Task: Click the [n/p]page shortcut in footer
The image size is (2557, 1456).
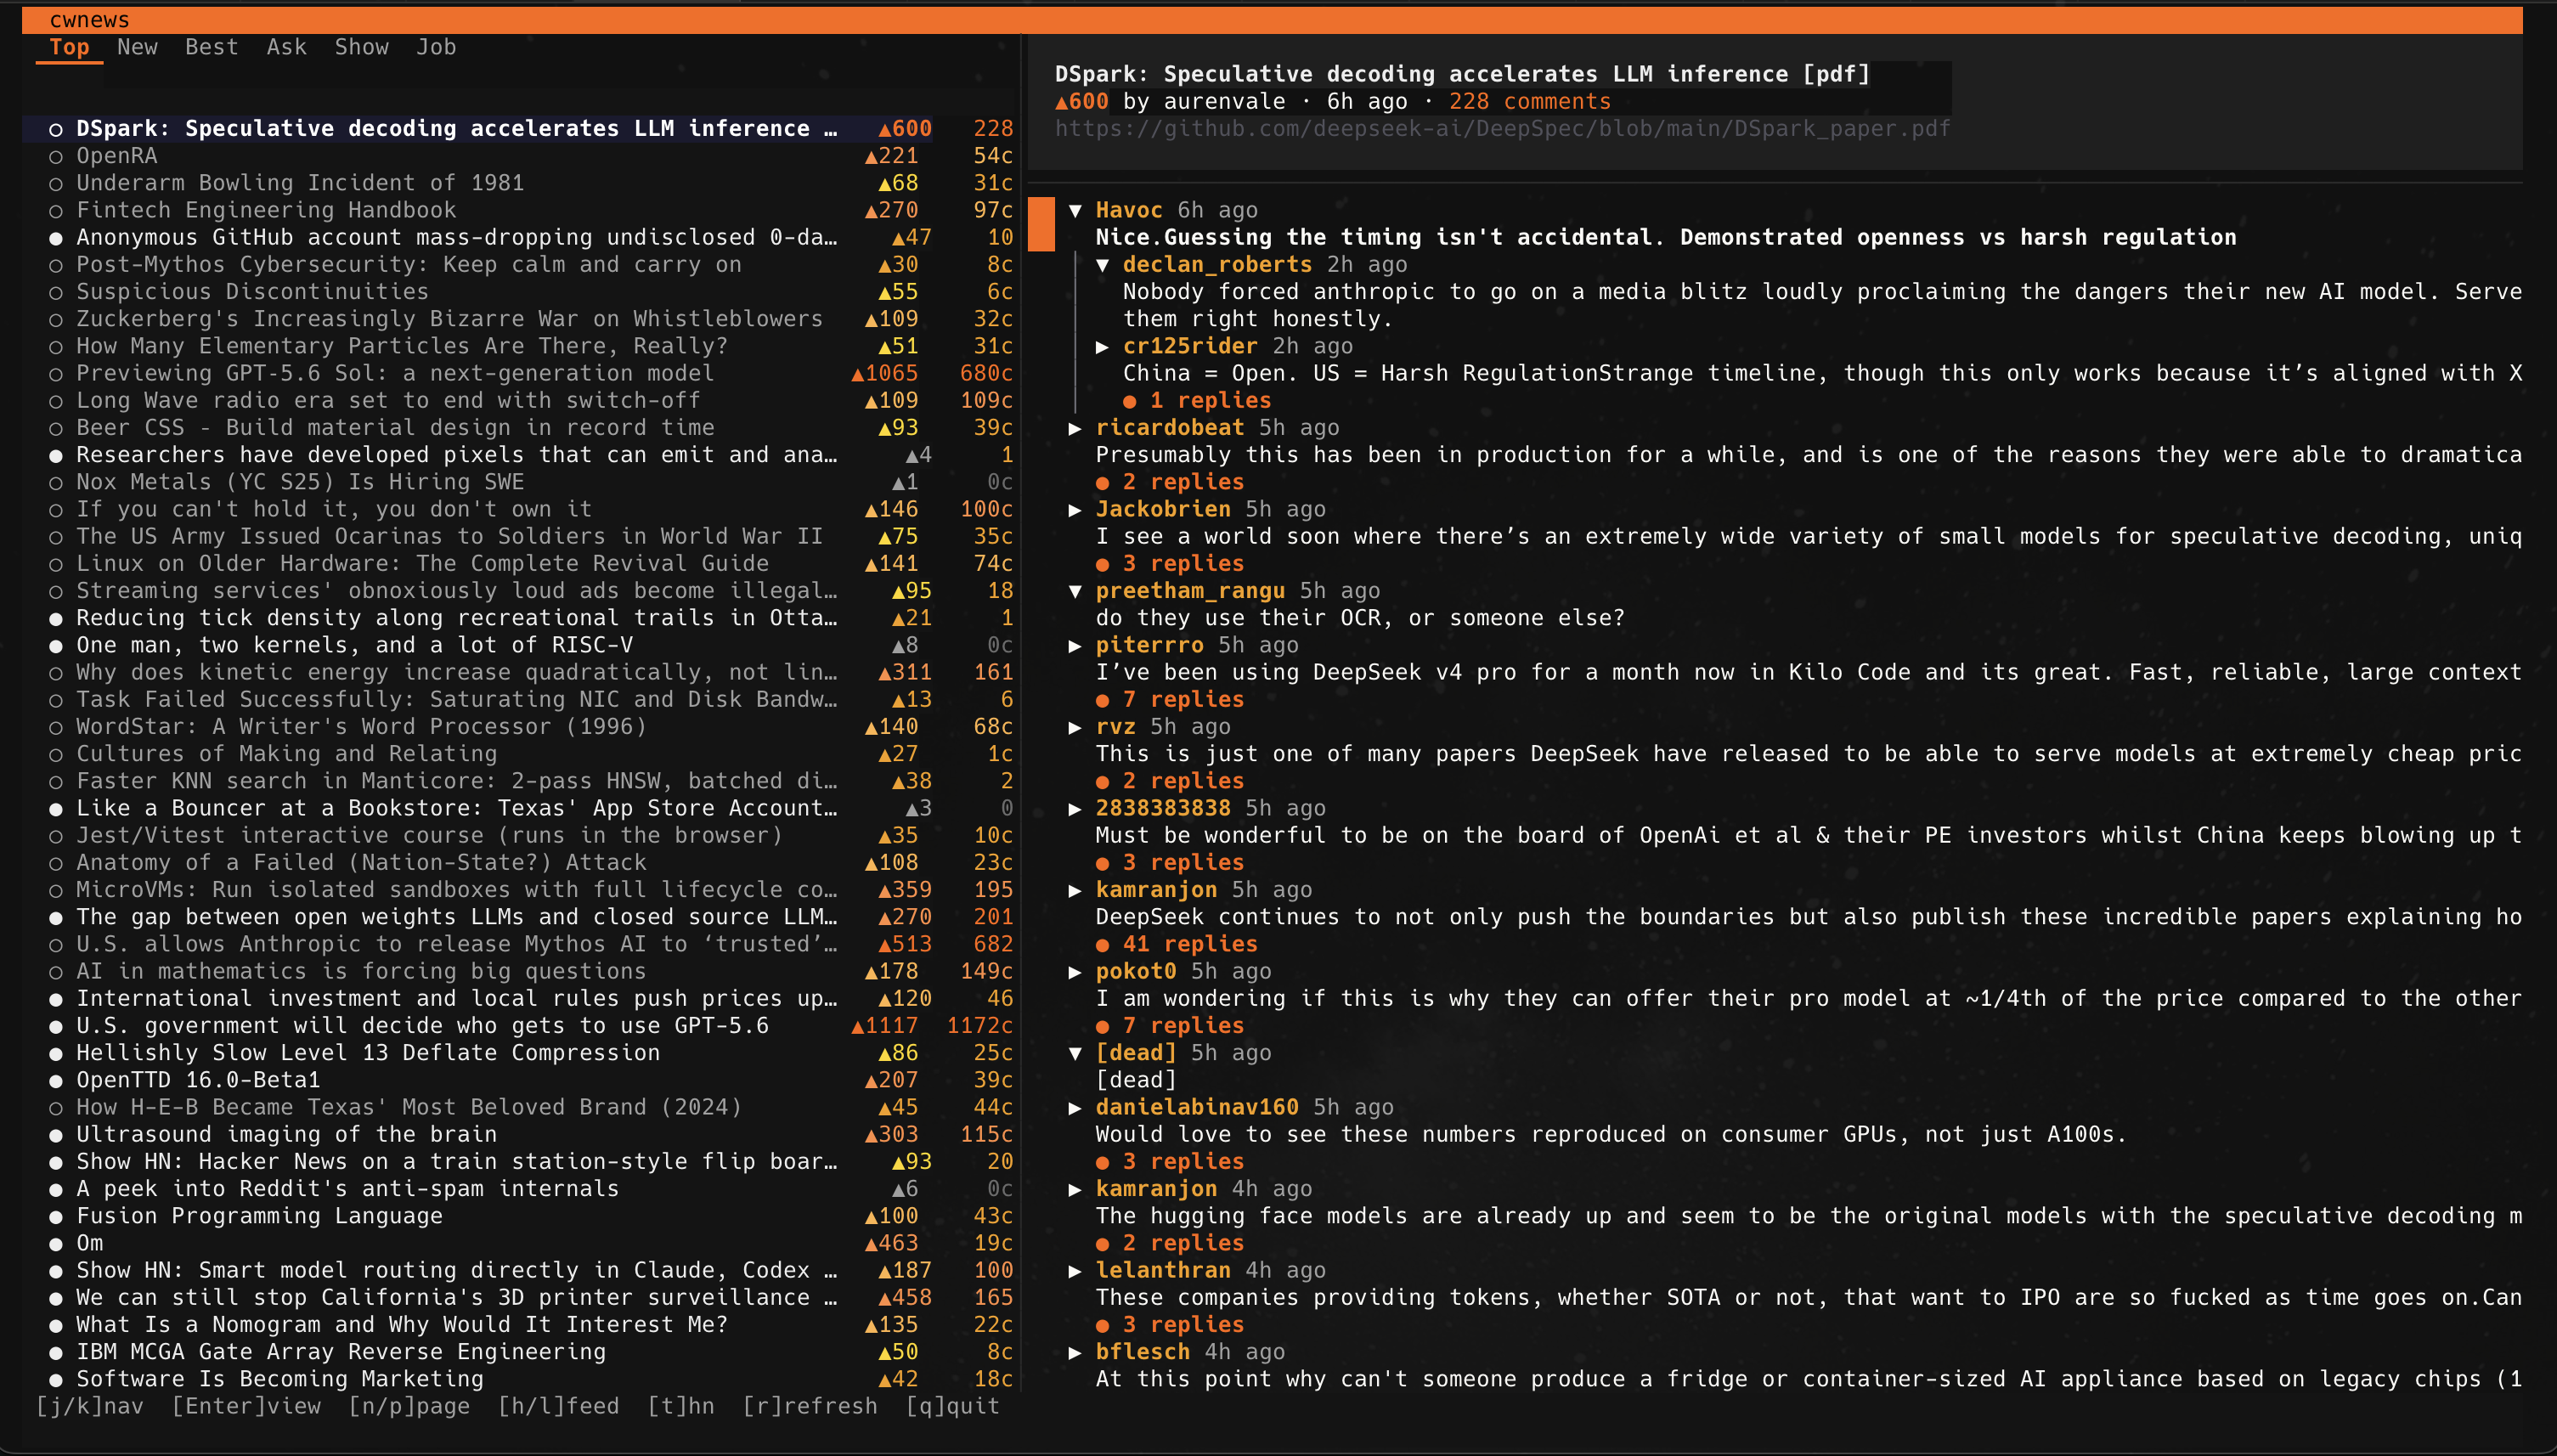Action: [x=409, y=1406]
